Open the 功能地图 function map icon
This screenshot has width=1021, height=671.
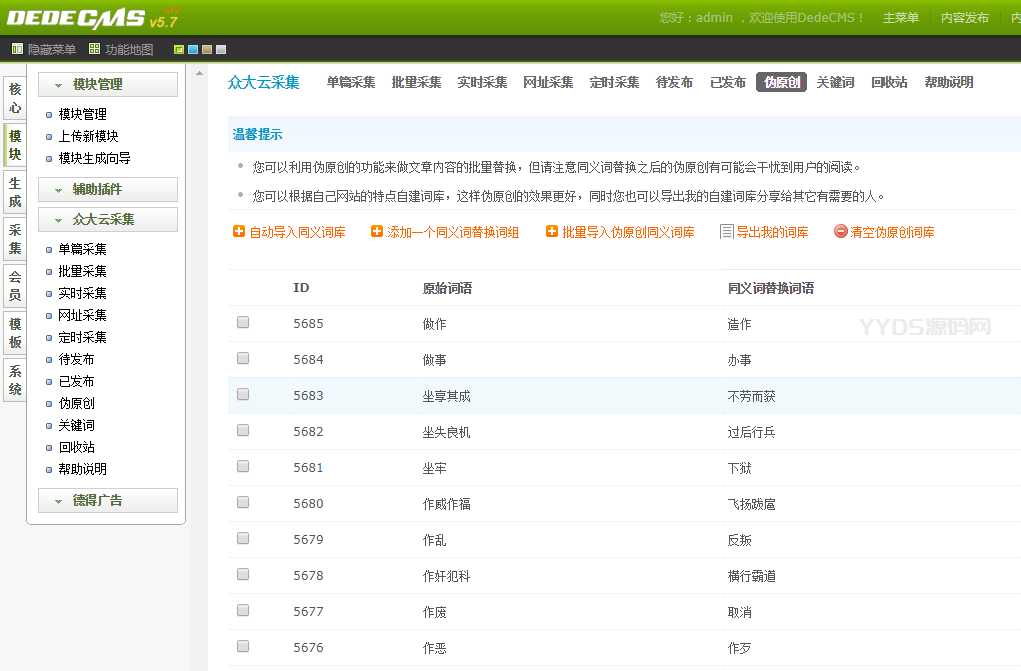pyautogui.click(x=94, y=49)
